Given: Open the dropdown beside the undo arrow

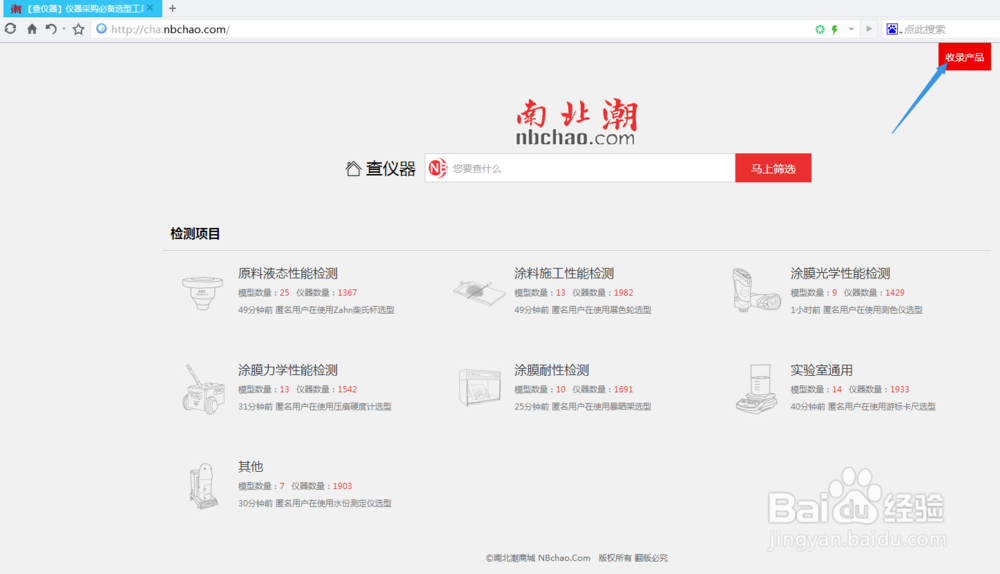Looking at the screenshot, I should (x=64, y=29).
